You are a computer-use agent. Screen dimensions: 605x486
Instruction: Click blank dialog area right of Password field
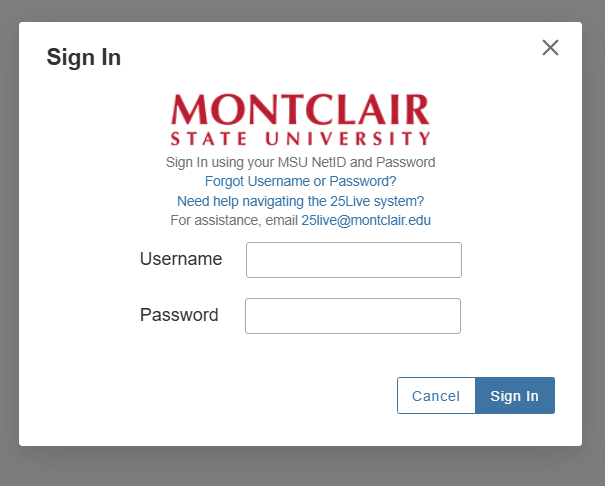point(520,316)
